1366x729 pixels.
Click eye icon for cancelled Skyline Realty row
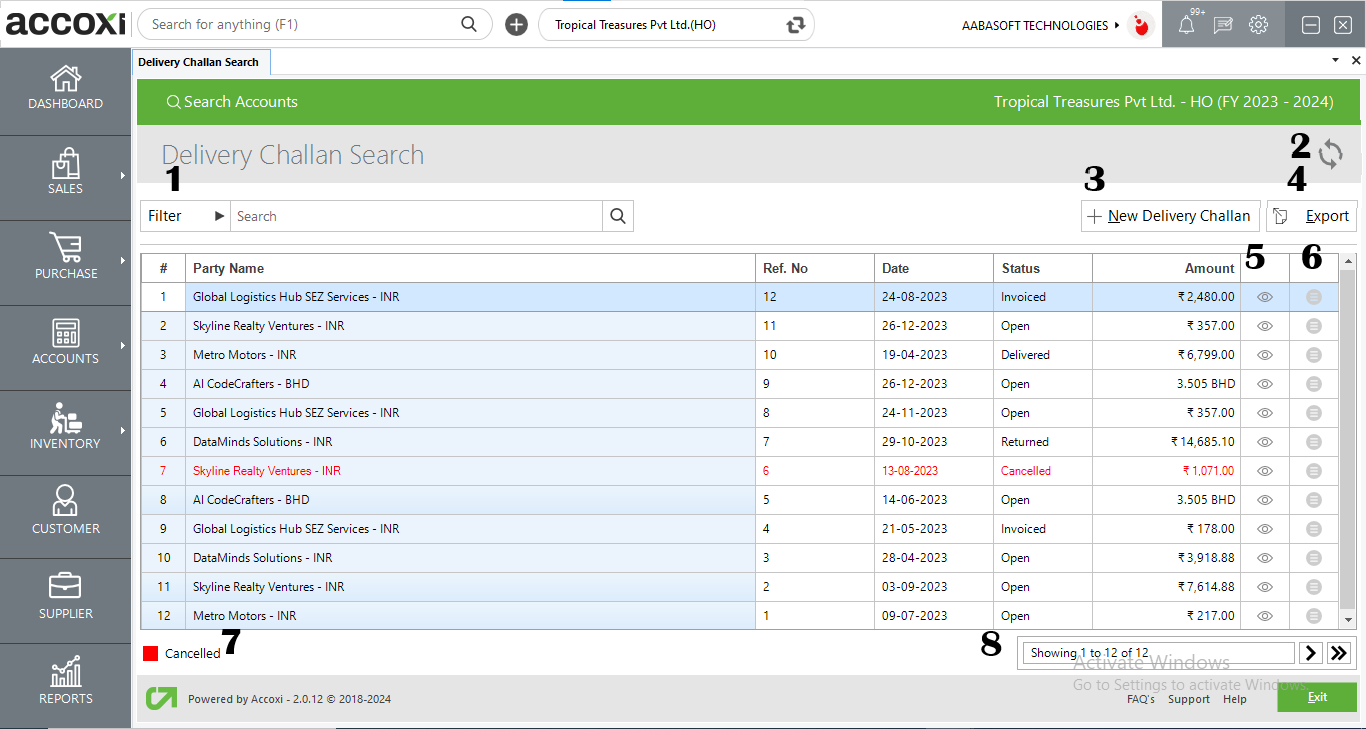[1265, 471]
